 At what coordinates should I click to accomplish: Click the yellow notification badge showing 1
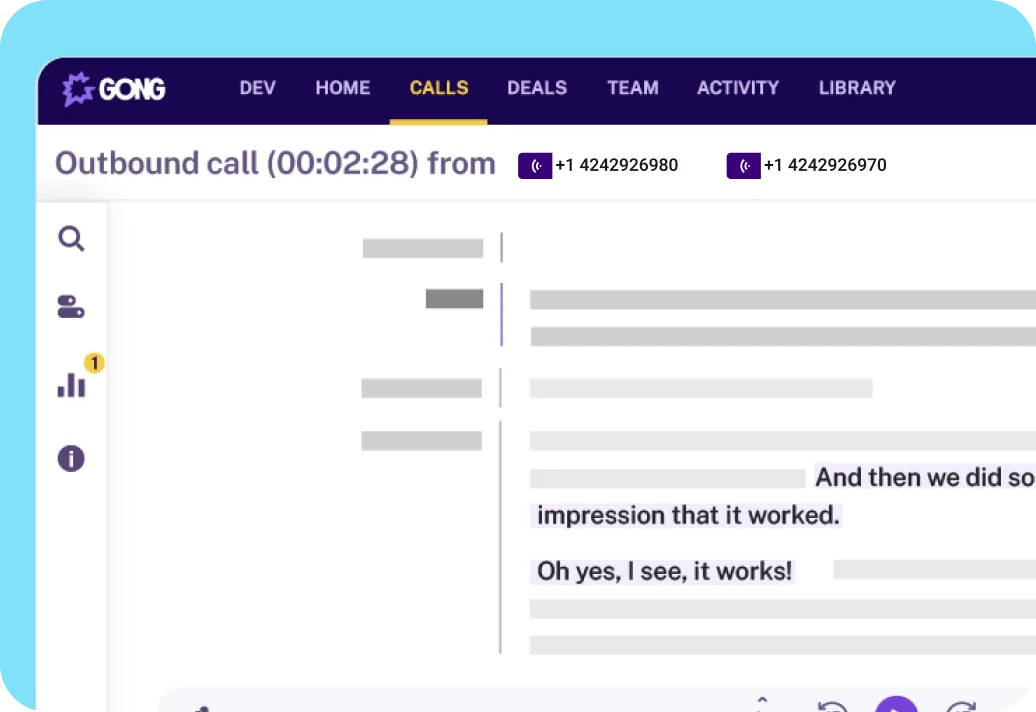tap(94, 363)
